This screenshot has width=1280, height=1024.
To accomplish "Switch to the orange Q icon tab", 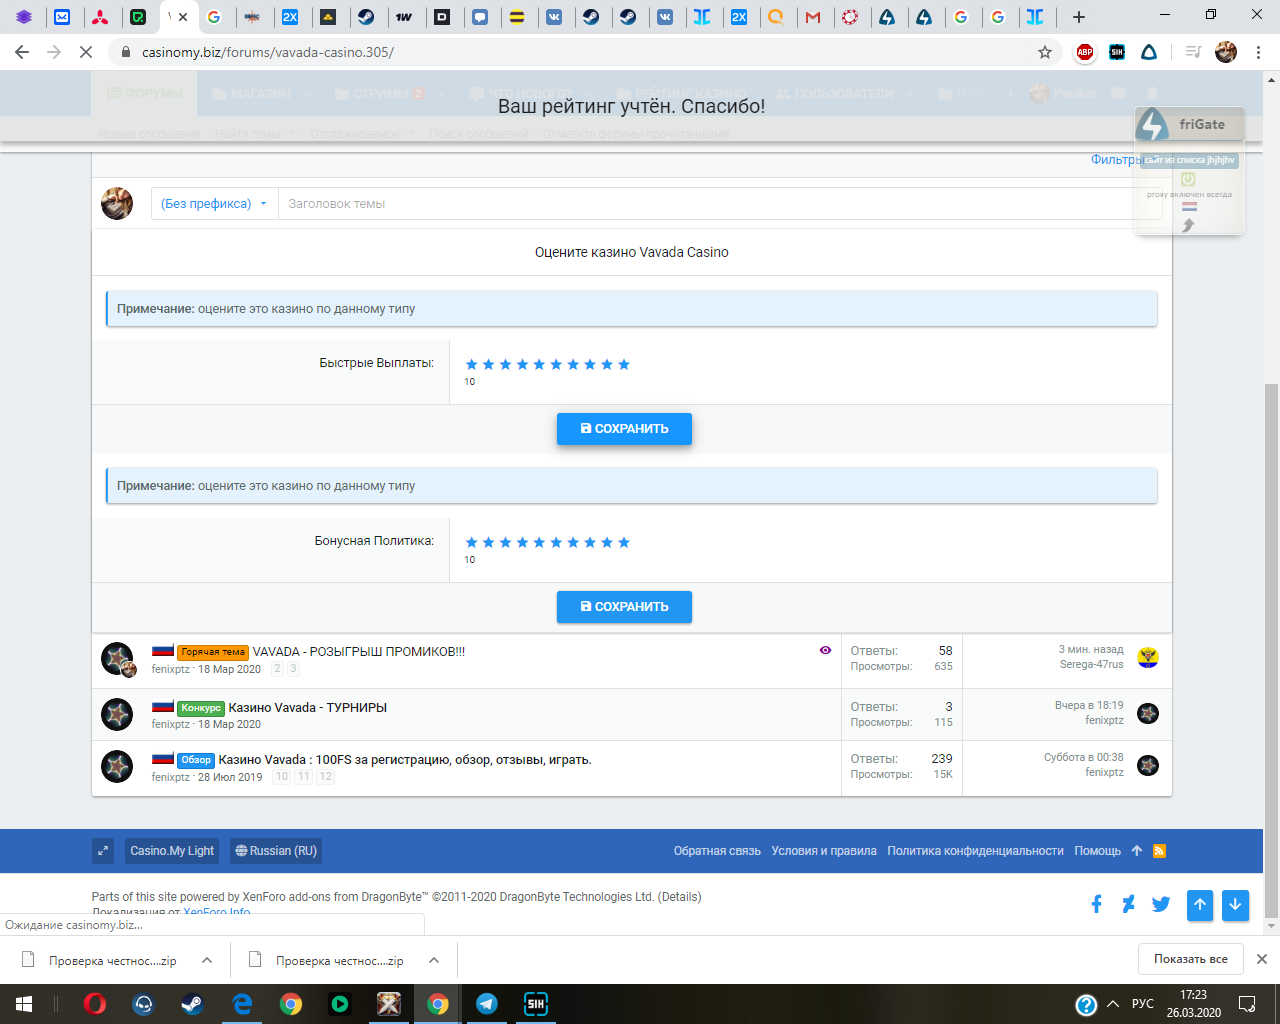I will (775, 17).
